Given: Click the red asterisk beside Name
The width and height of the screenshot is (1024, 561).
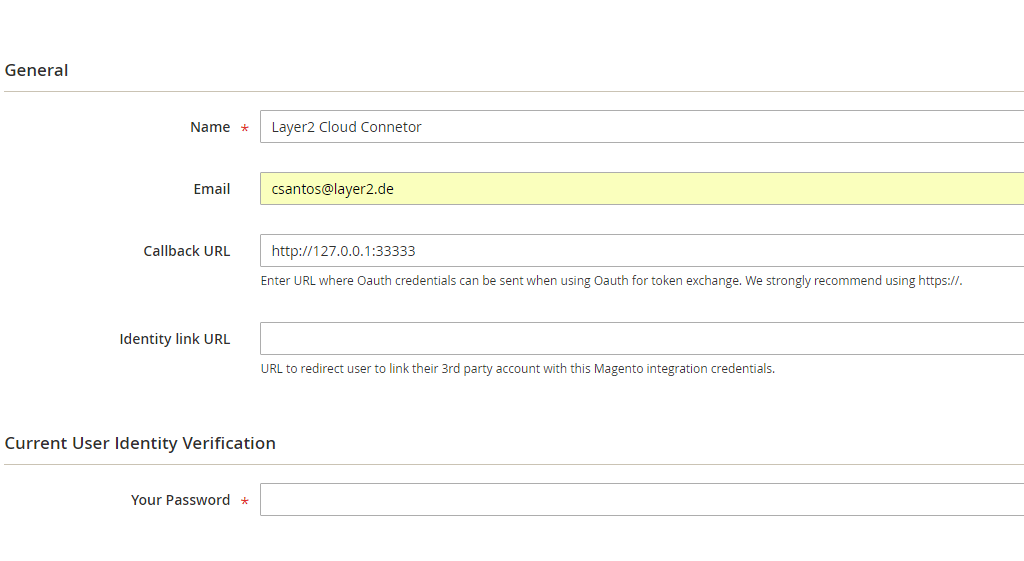Looking at the screenshot, I should tap(245, 129).
